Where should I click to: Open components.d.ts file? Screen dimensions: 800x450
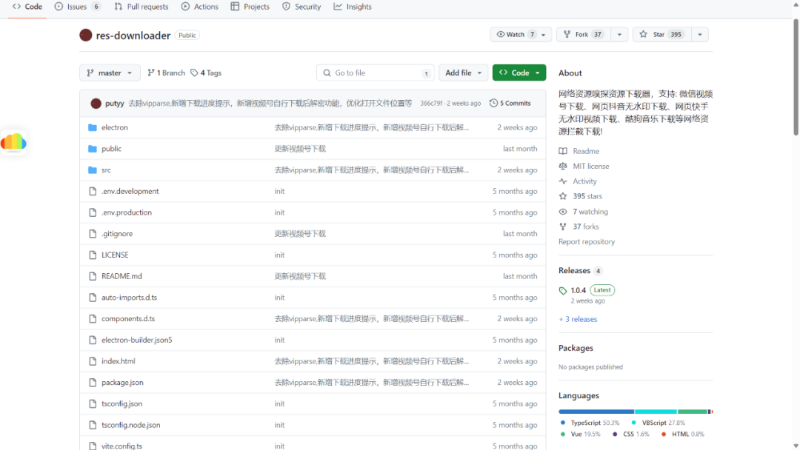[x=128, y=319]
